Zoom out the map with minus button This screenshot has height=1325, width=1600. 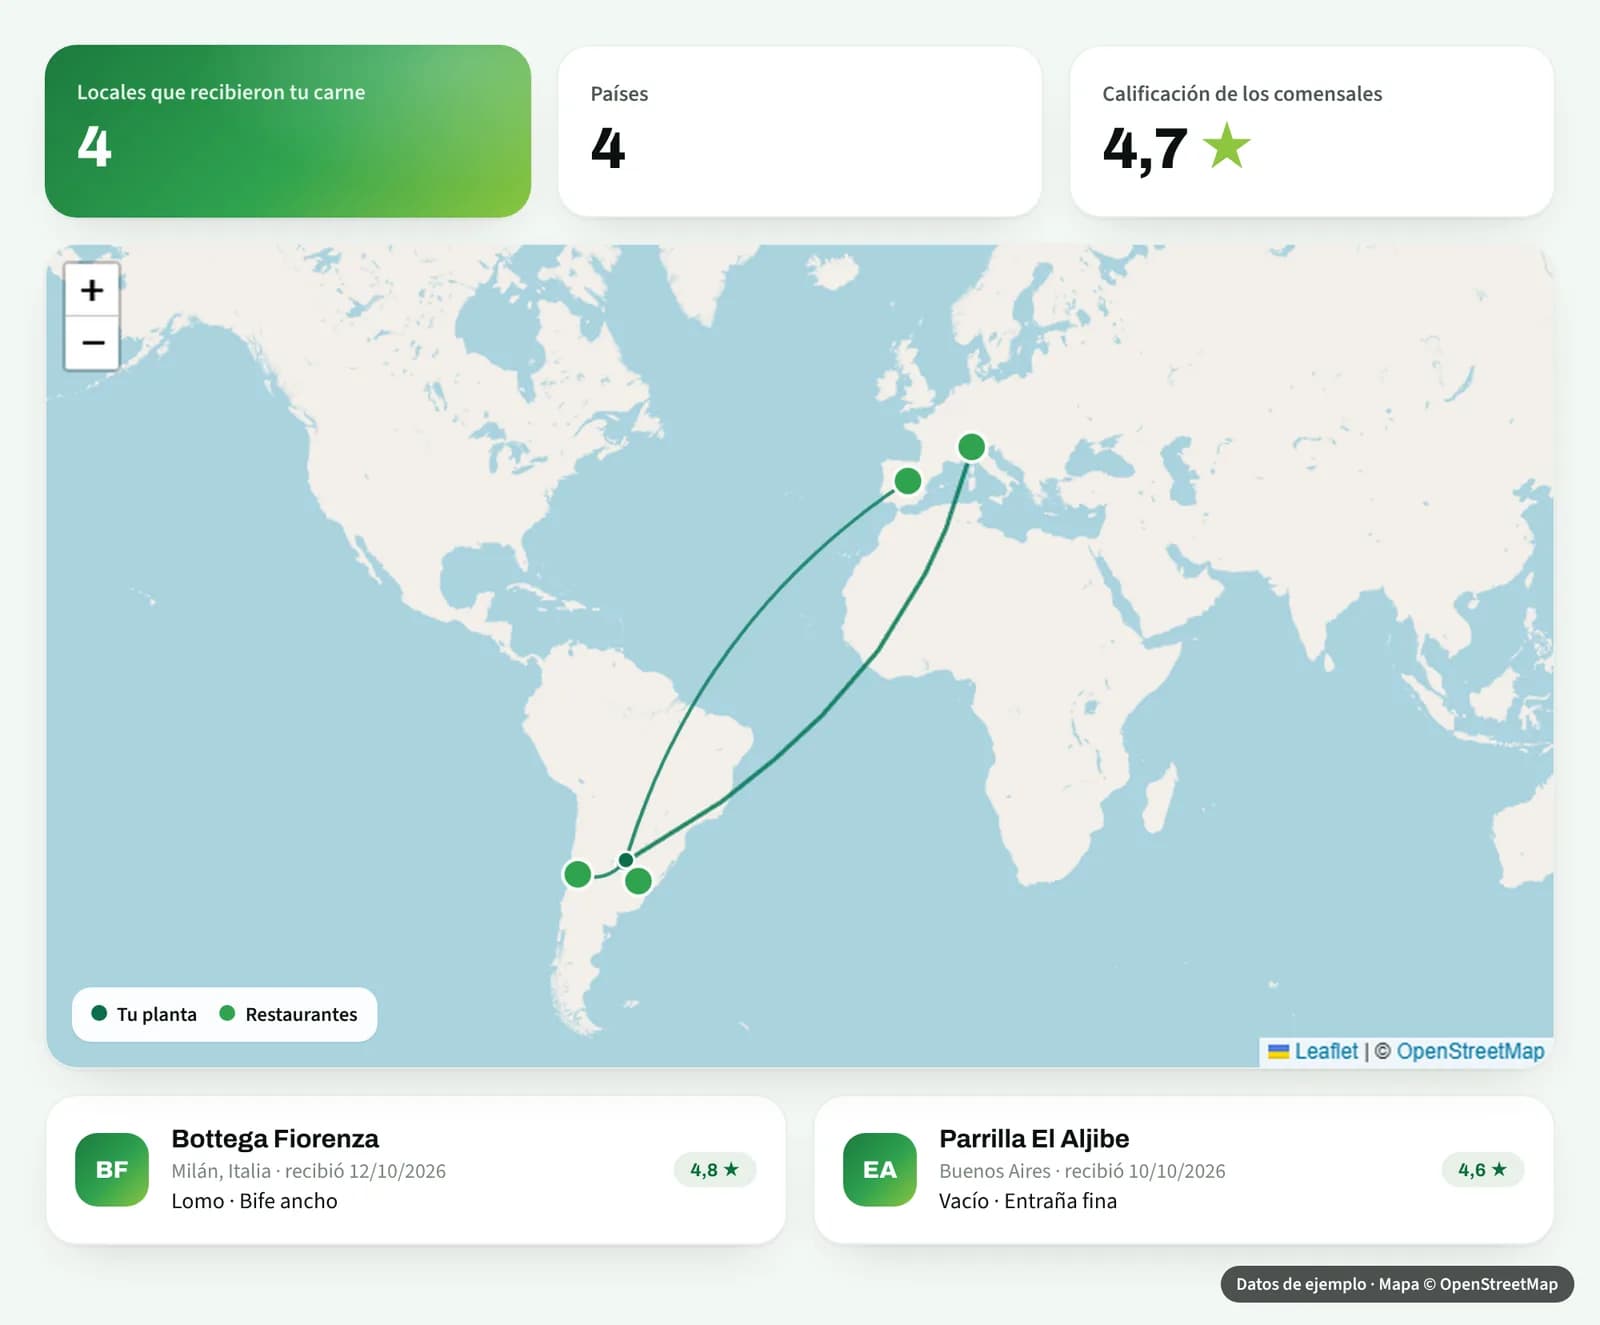pos(92,343)
